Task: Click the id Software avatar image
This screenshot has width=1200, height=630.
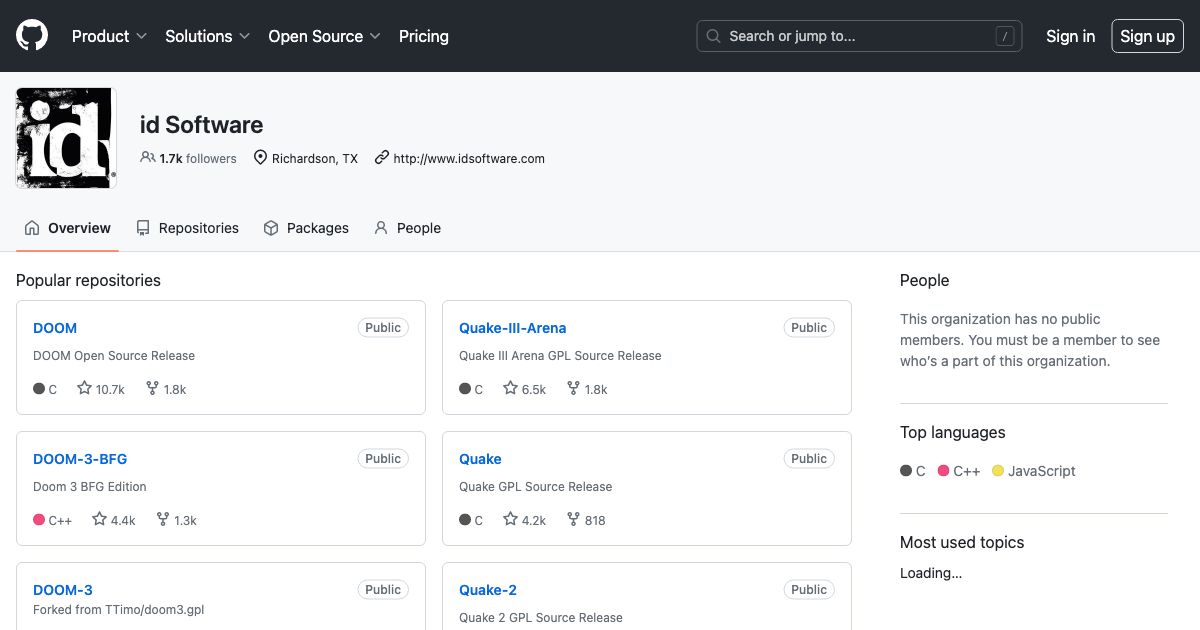Action: pyautogui.click(x=65, y=137)
